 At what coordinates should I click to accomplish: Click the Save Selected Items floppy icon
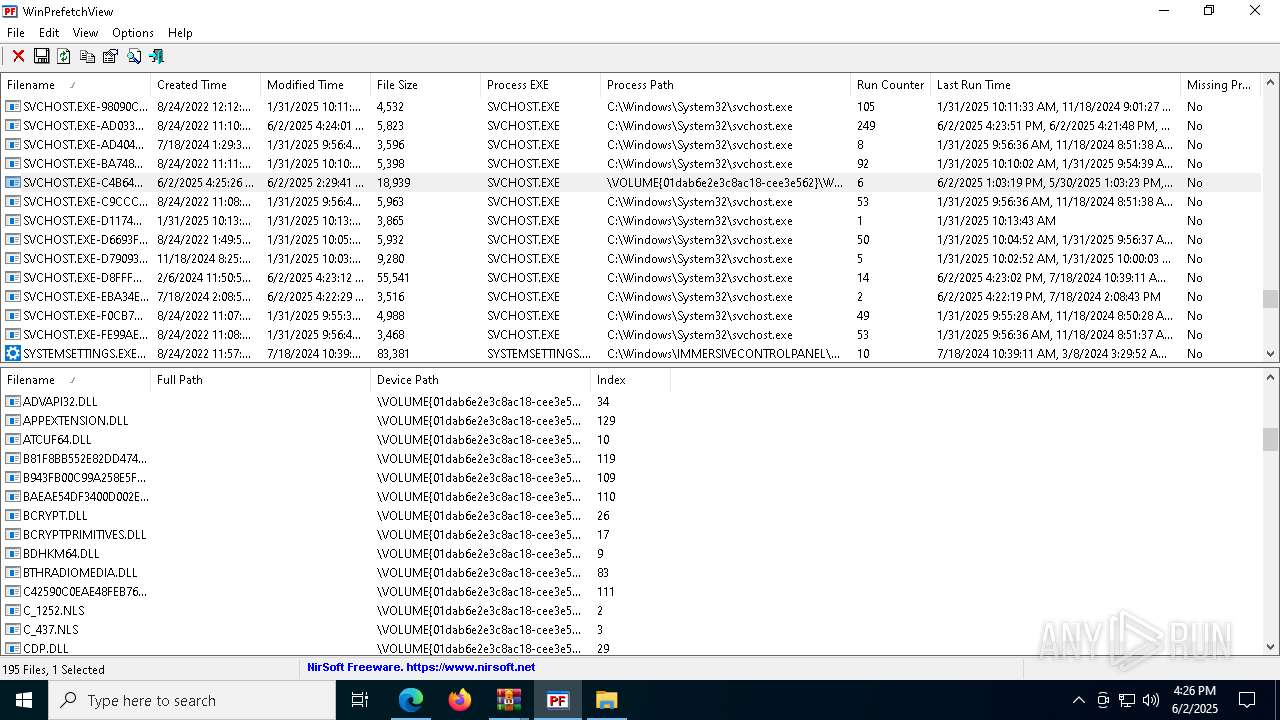click(x=41, y=56)
